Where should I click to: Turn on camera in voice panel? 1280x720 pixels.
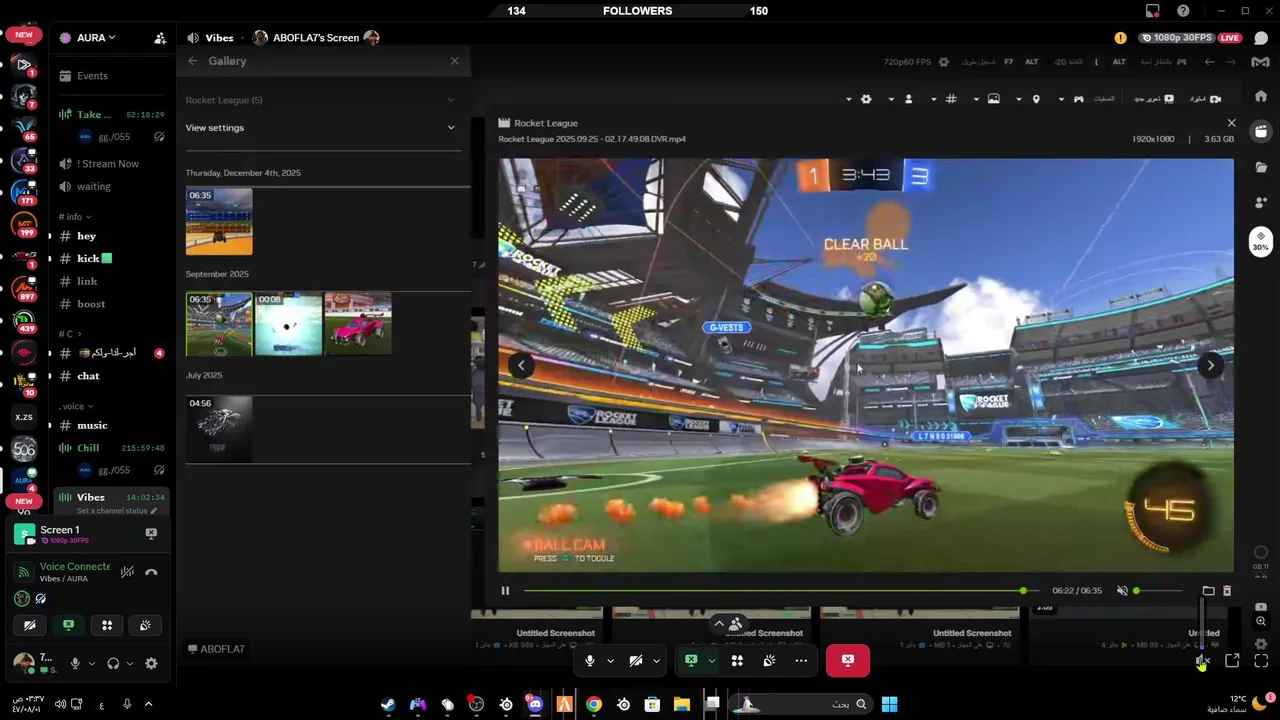tap(30, 625)
